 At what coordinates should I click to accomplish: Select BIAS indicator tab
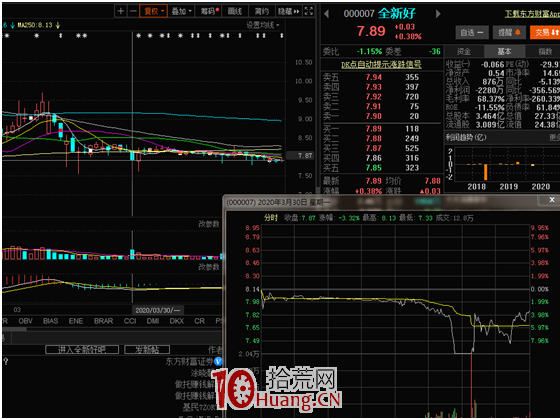pos(50,321)
